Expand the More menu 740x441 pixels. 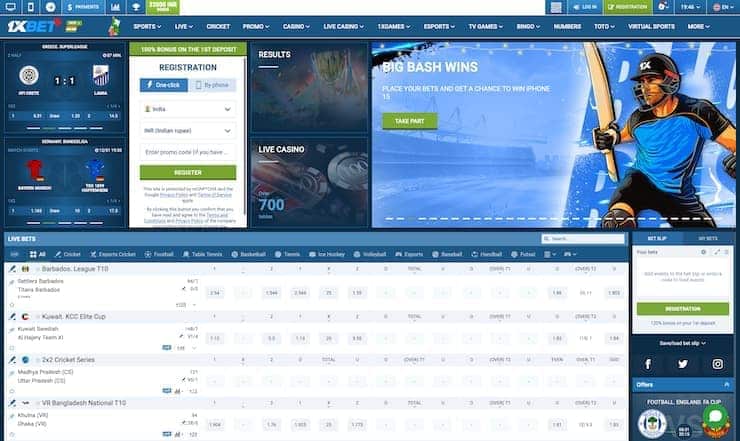(x=698, y=26)
